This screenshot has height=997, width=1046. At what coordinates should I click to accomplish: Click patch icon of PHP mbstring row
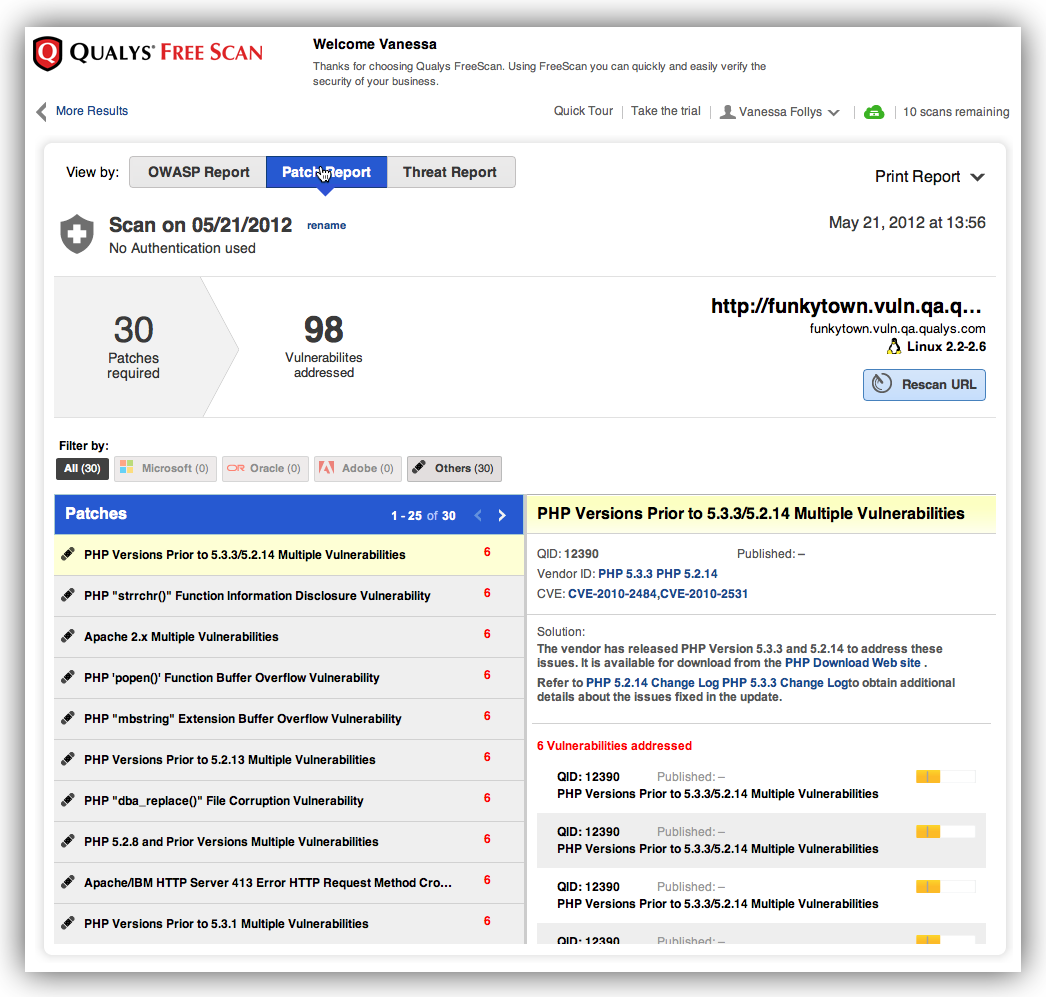68,718
